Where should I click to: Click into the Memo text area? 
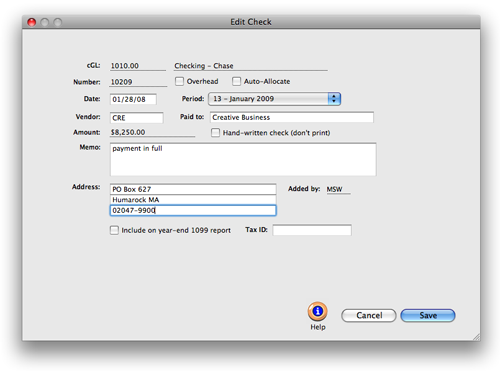point(243,159)
